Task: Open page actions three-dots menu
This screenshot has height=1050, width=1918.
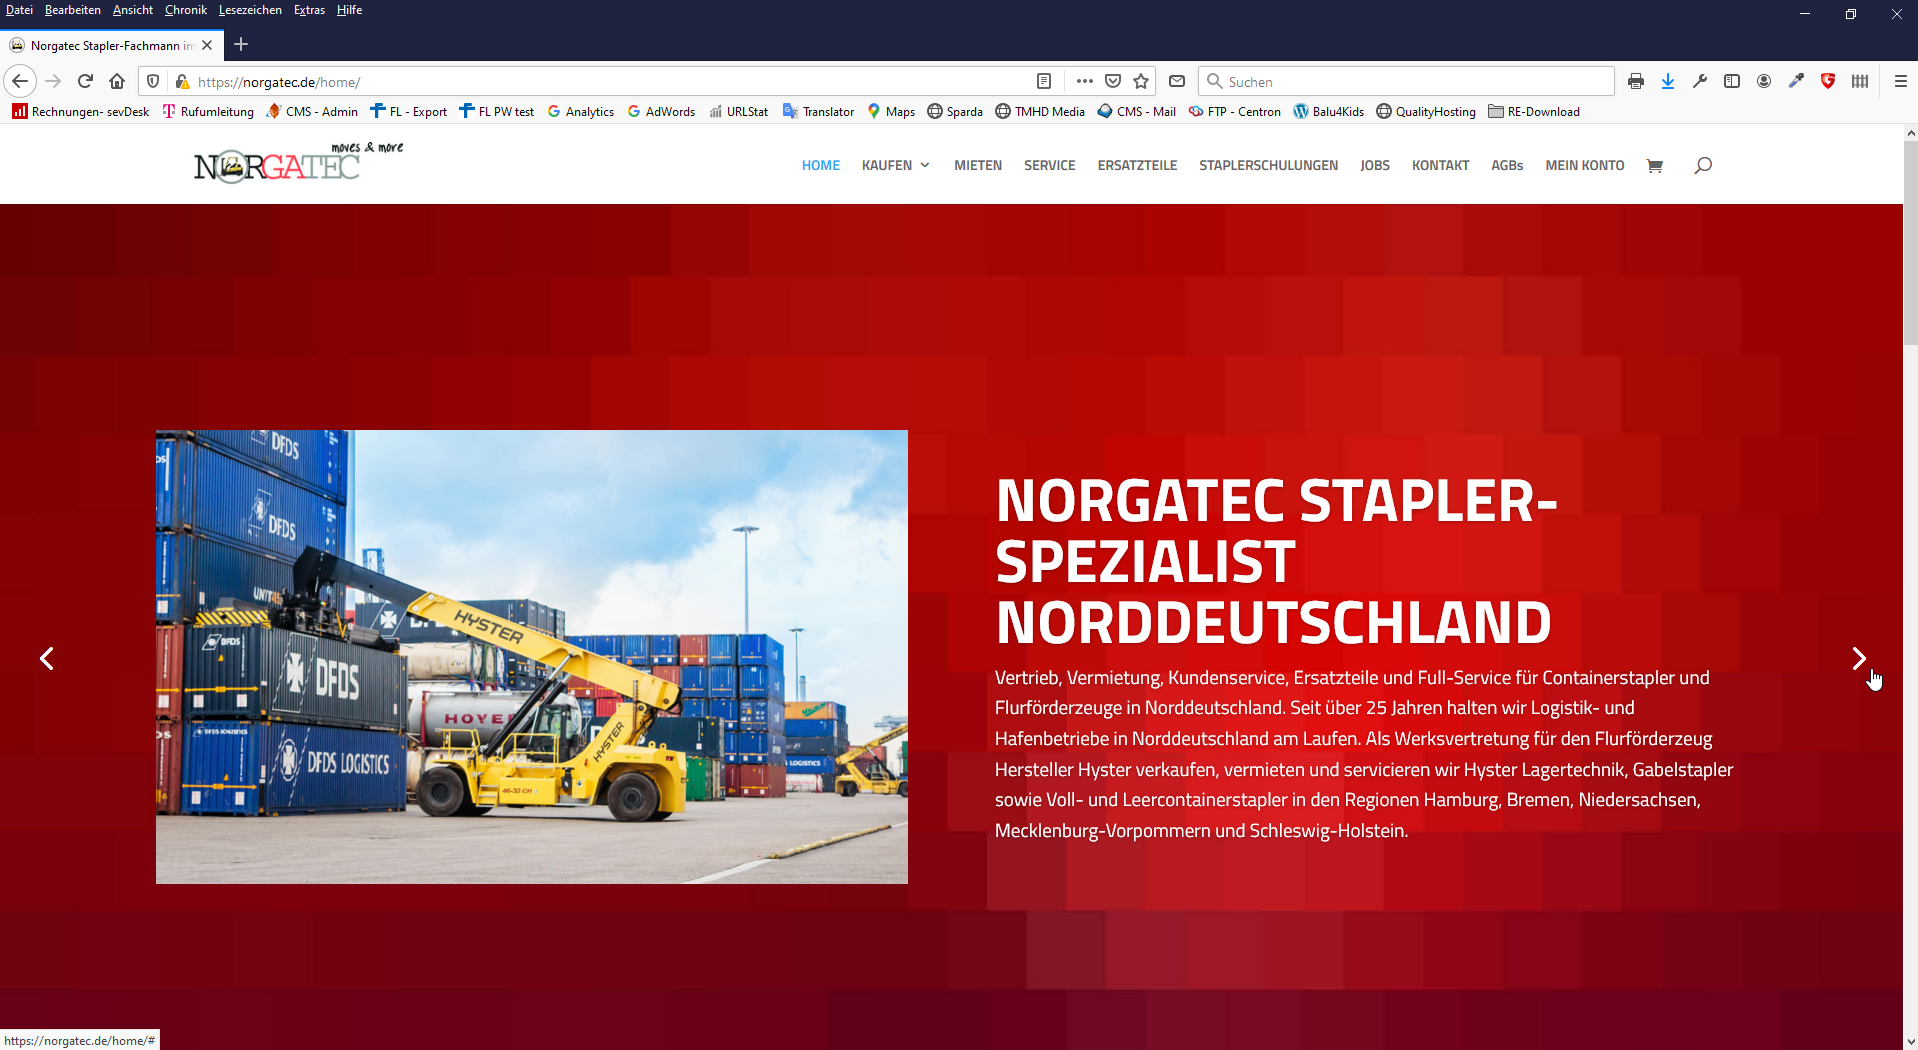Action: 1084,81
